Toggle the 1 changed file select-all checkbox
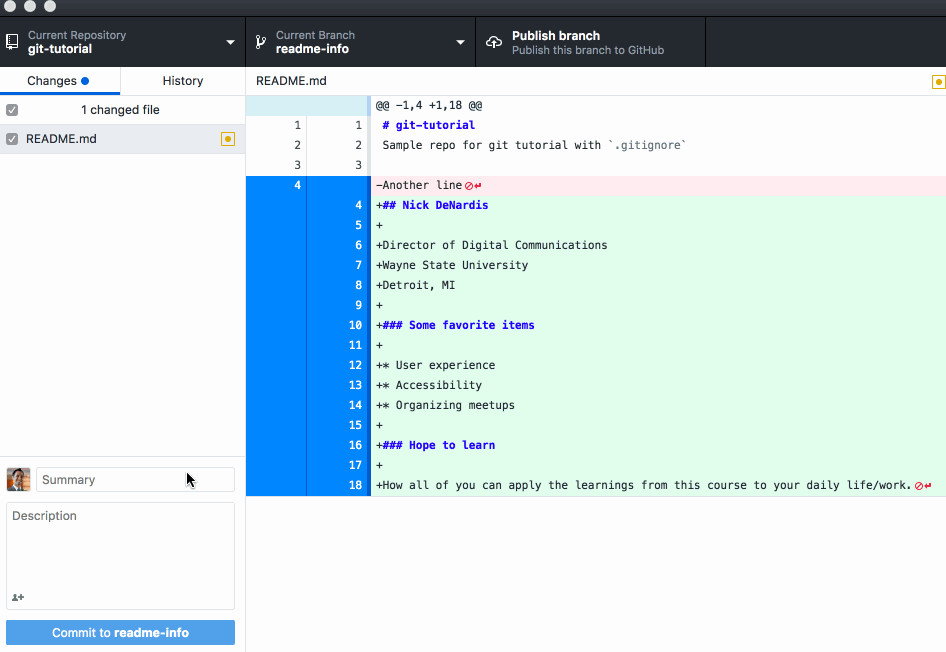This screenshot has width=946, height=652. [12, 109]
